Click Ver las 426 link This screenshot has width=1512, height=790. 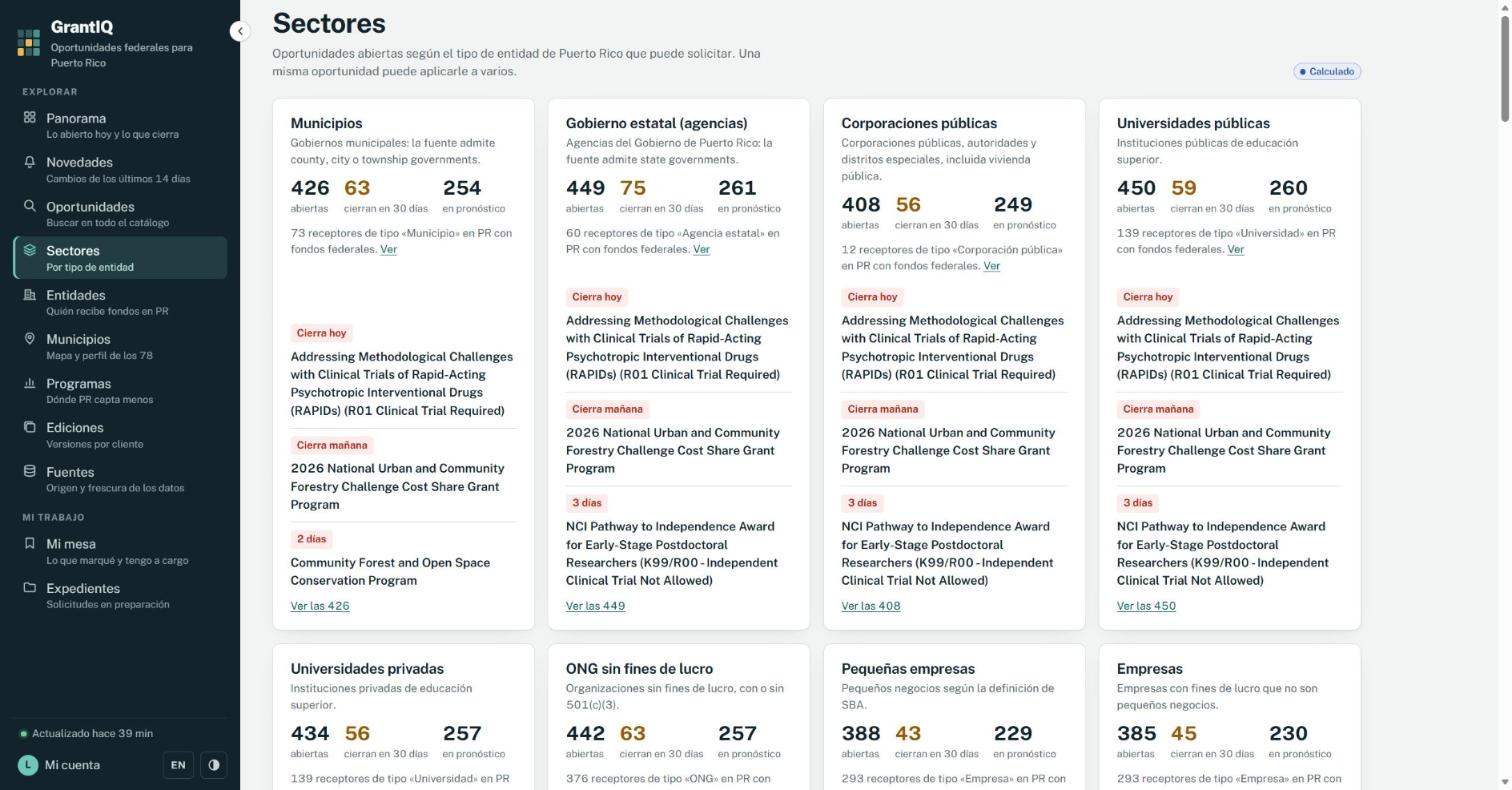(320, 606)
